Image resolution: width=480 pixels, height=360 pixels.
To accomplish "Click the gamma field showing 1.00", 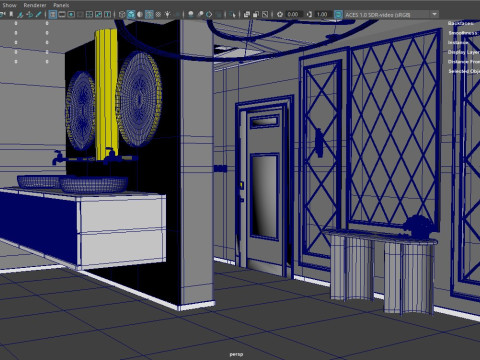I will coord(323,14).
